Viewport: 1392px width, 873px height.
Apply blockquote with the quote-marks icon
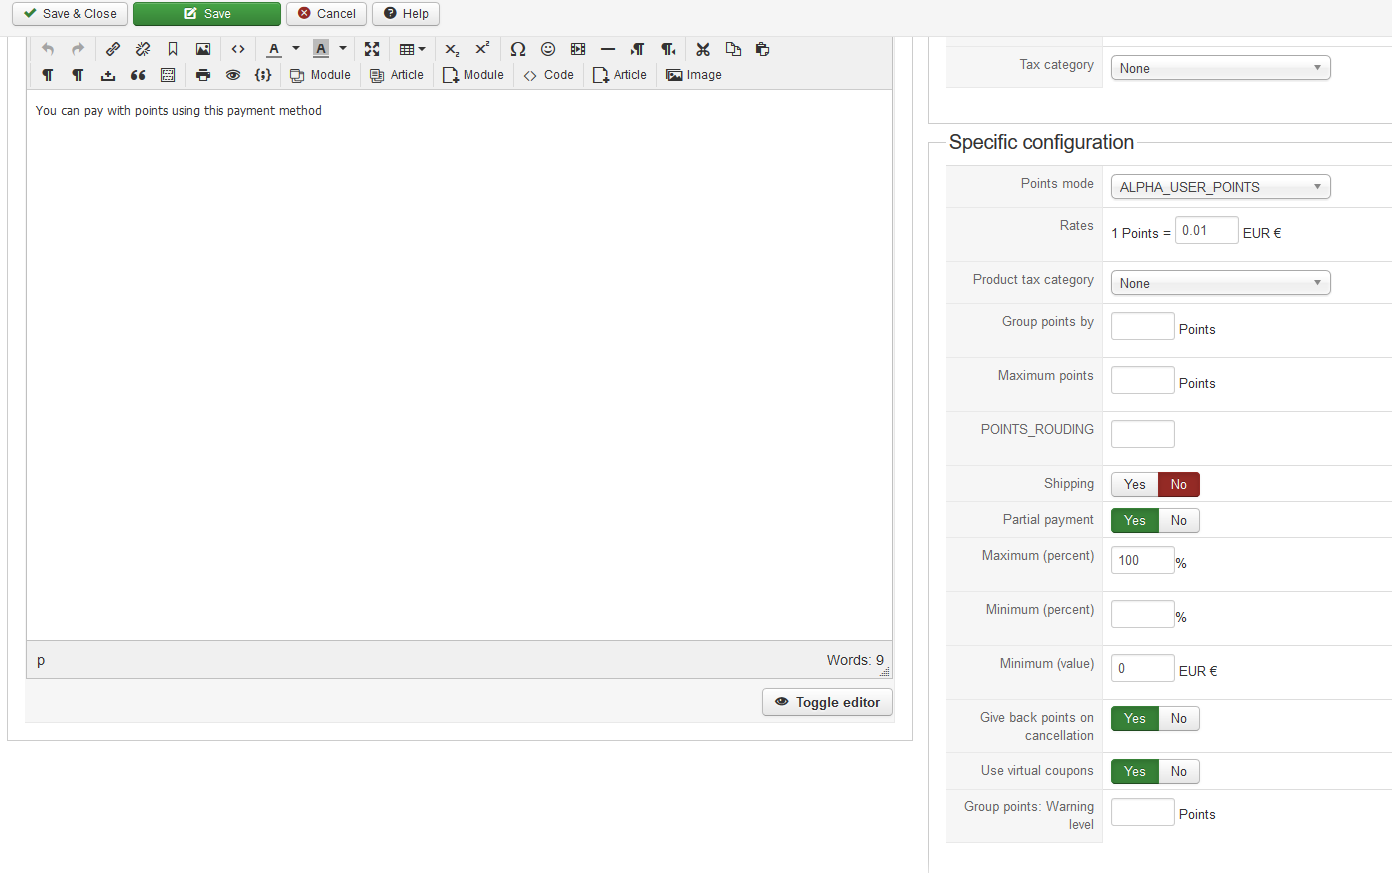138,75
